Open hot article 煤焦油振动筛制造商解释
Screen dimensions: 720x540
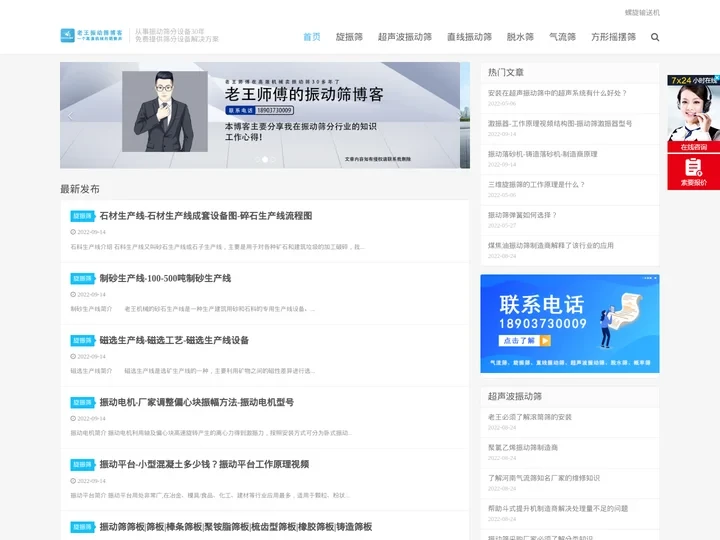[551, 246]
